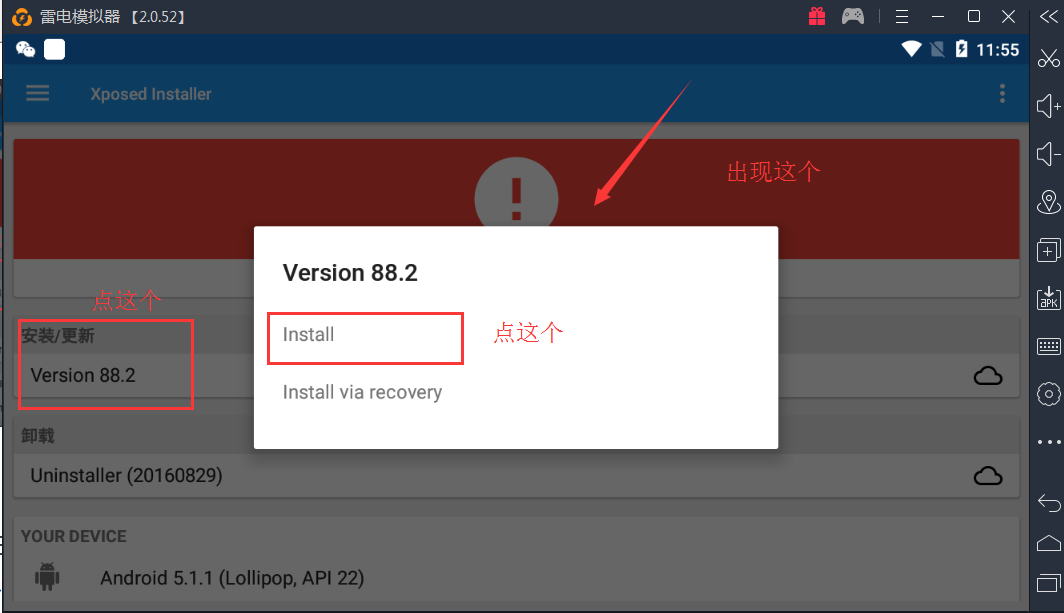Click the install APK icon in sidebar
The width and height of the screenshot is (1064, 613).
1048,298
